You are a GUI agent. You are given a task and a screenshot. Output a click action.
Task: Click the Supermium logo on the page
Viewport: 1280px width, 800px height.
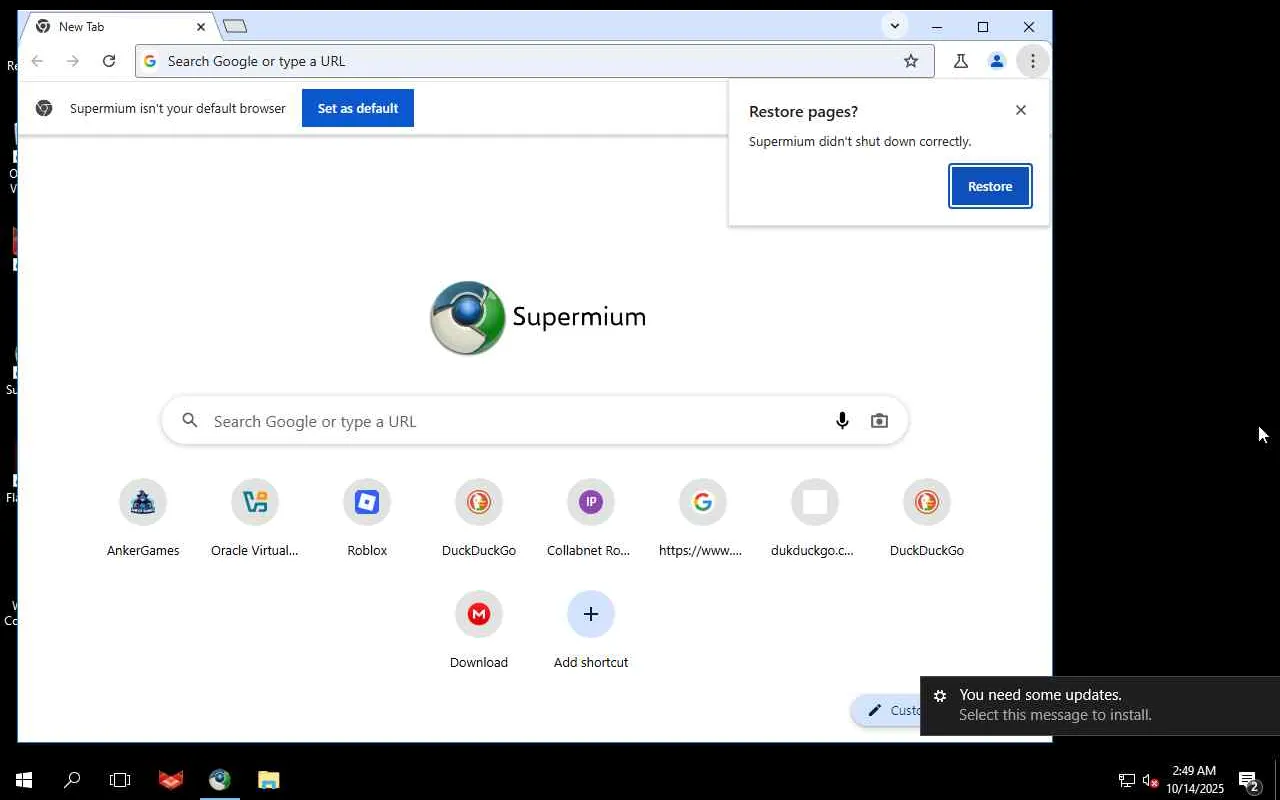(x=538, y=318)
